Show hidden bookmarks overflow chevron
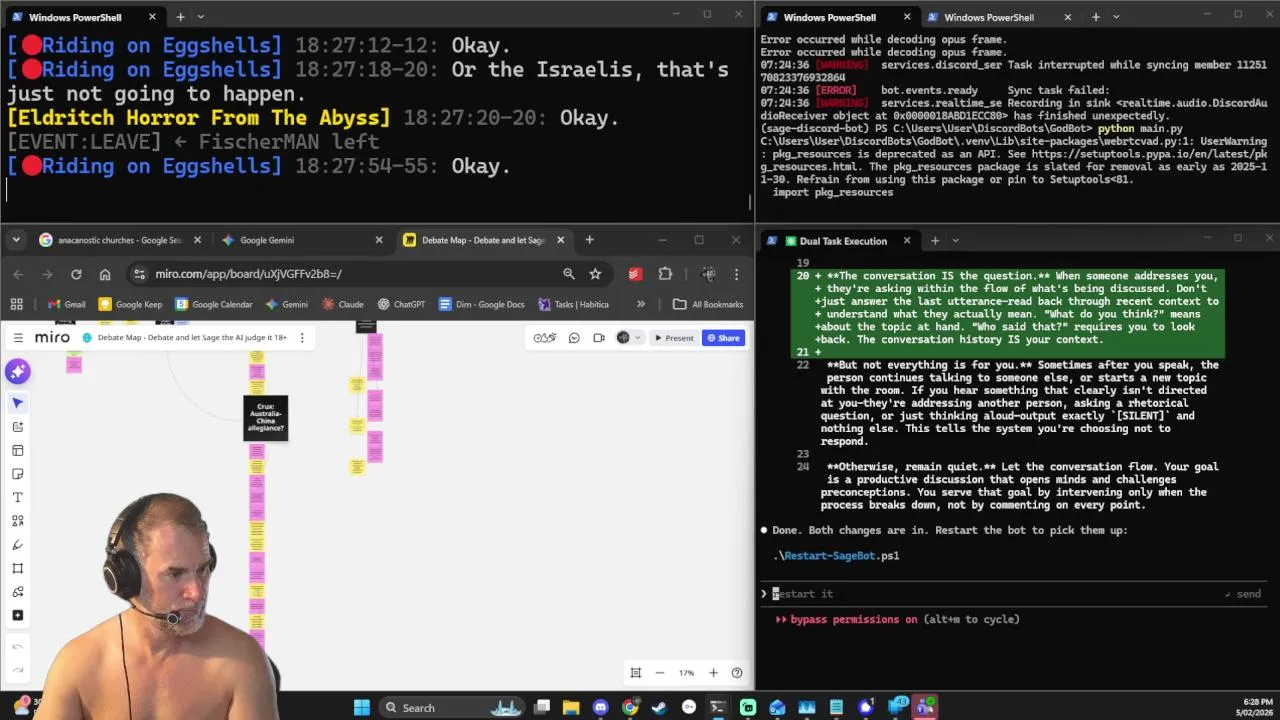Screen dimensions: 1280x720 click(641, 304)
